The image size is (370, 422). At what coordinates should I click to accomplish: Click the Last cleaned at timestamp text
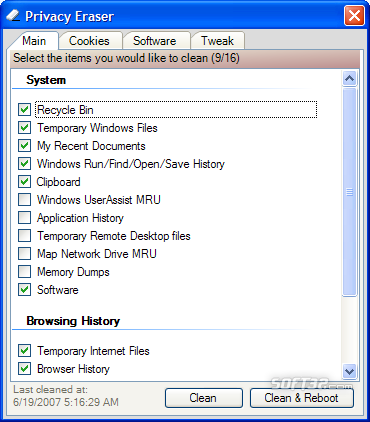[x=66, y=396]
